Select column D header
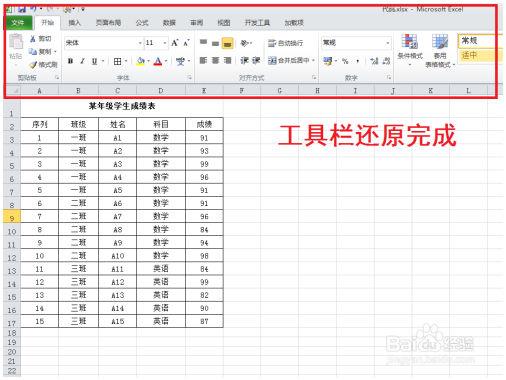This screenshot has height=380, width=506. pyautogui.click(x=161, y=90)
